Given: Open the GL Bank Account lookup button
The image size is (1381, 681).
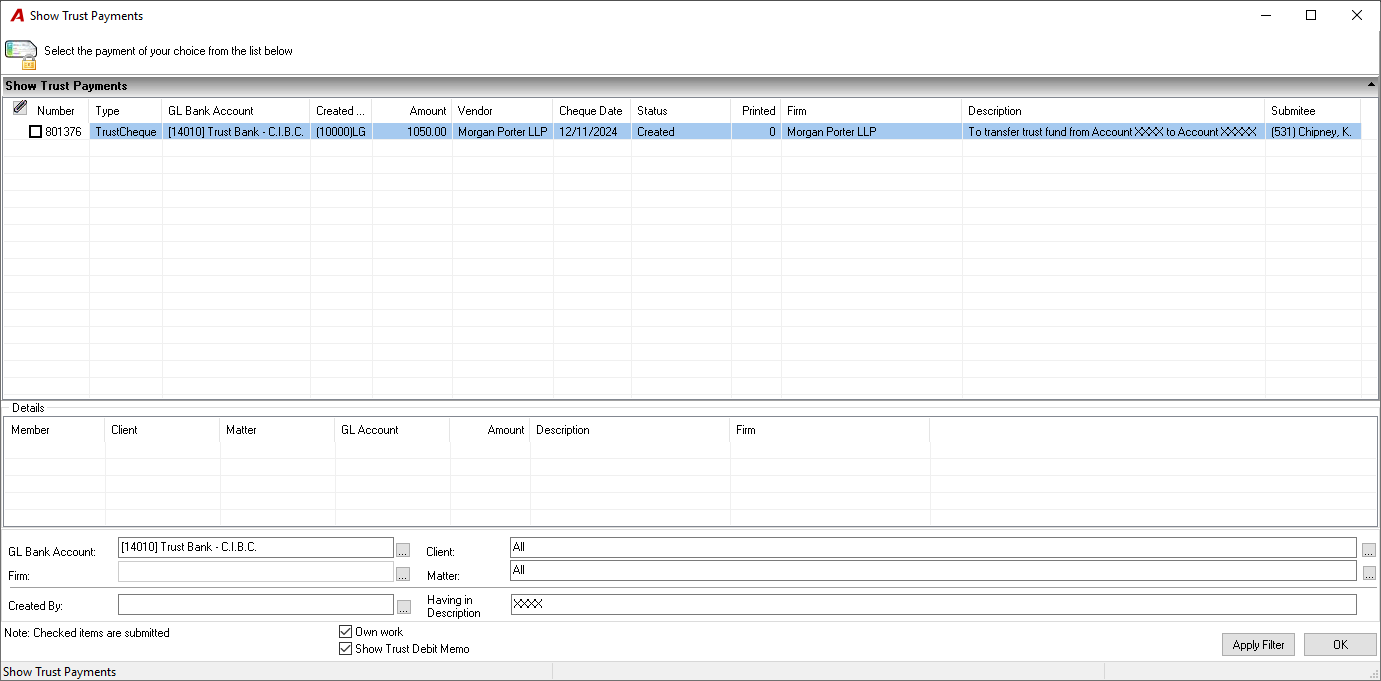Looking at the screenshot, I should click(x=403, y=549).
